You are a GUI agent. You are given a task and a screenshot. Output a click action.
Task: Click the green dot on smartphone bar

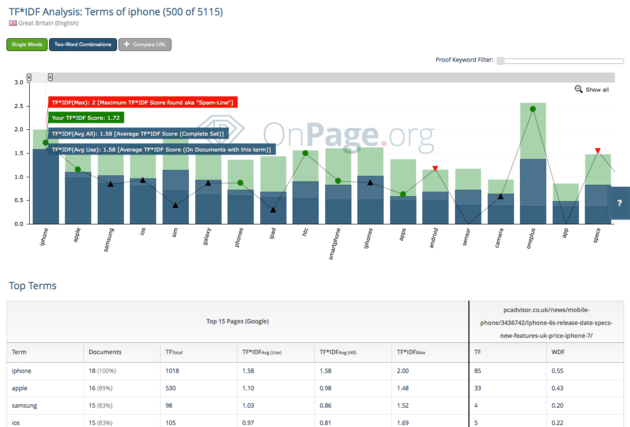[x=338, y=181]
